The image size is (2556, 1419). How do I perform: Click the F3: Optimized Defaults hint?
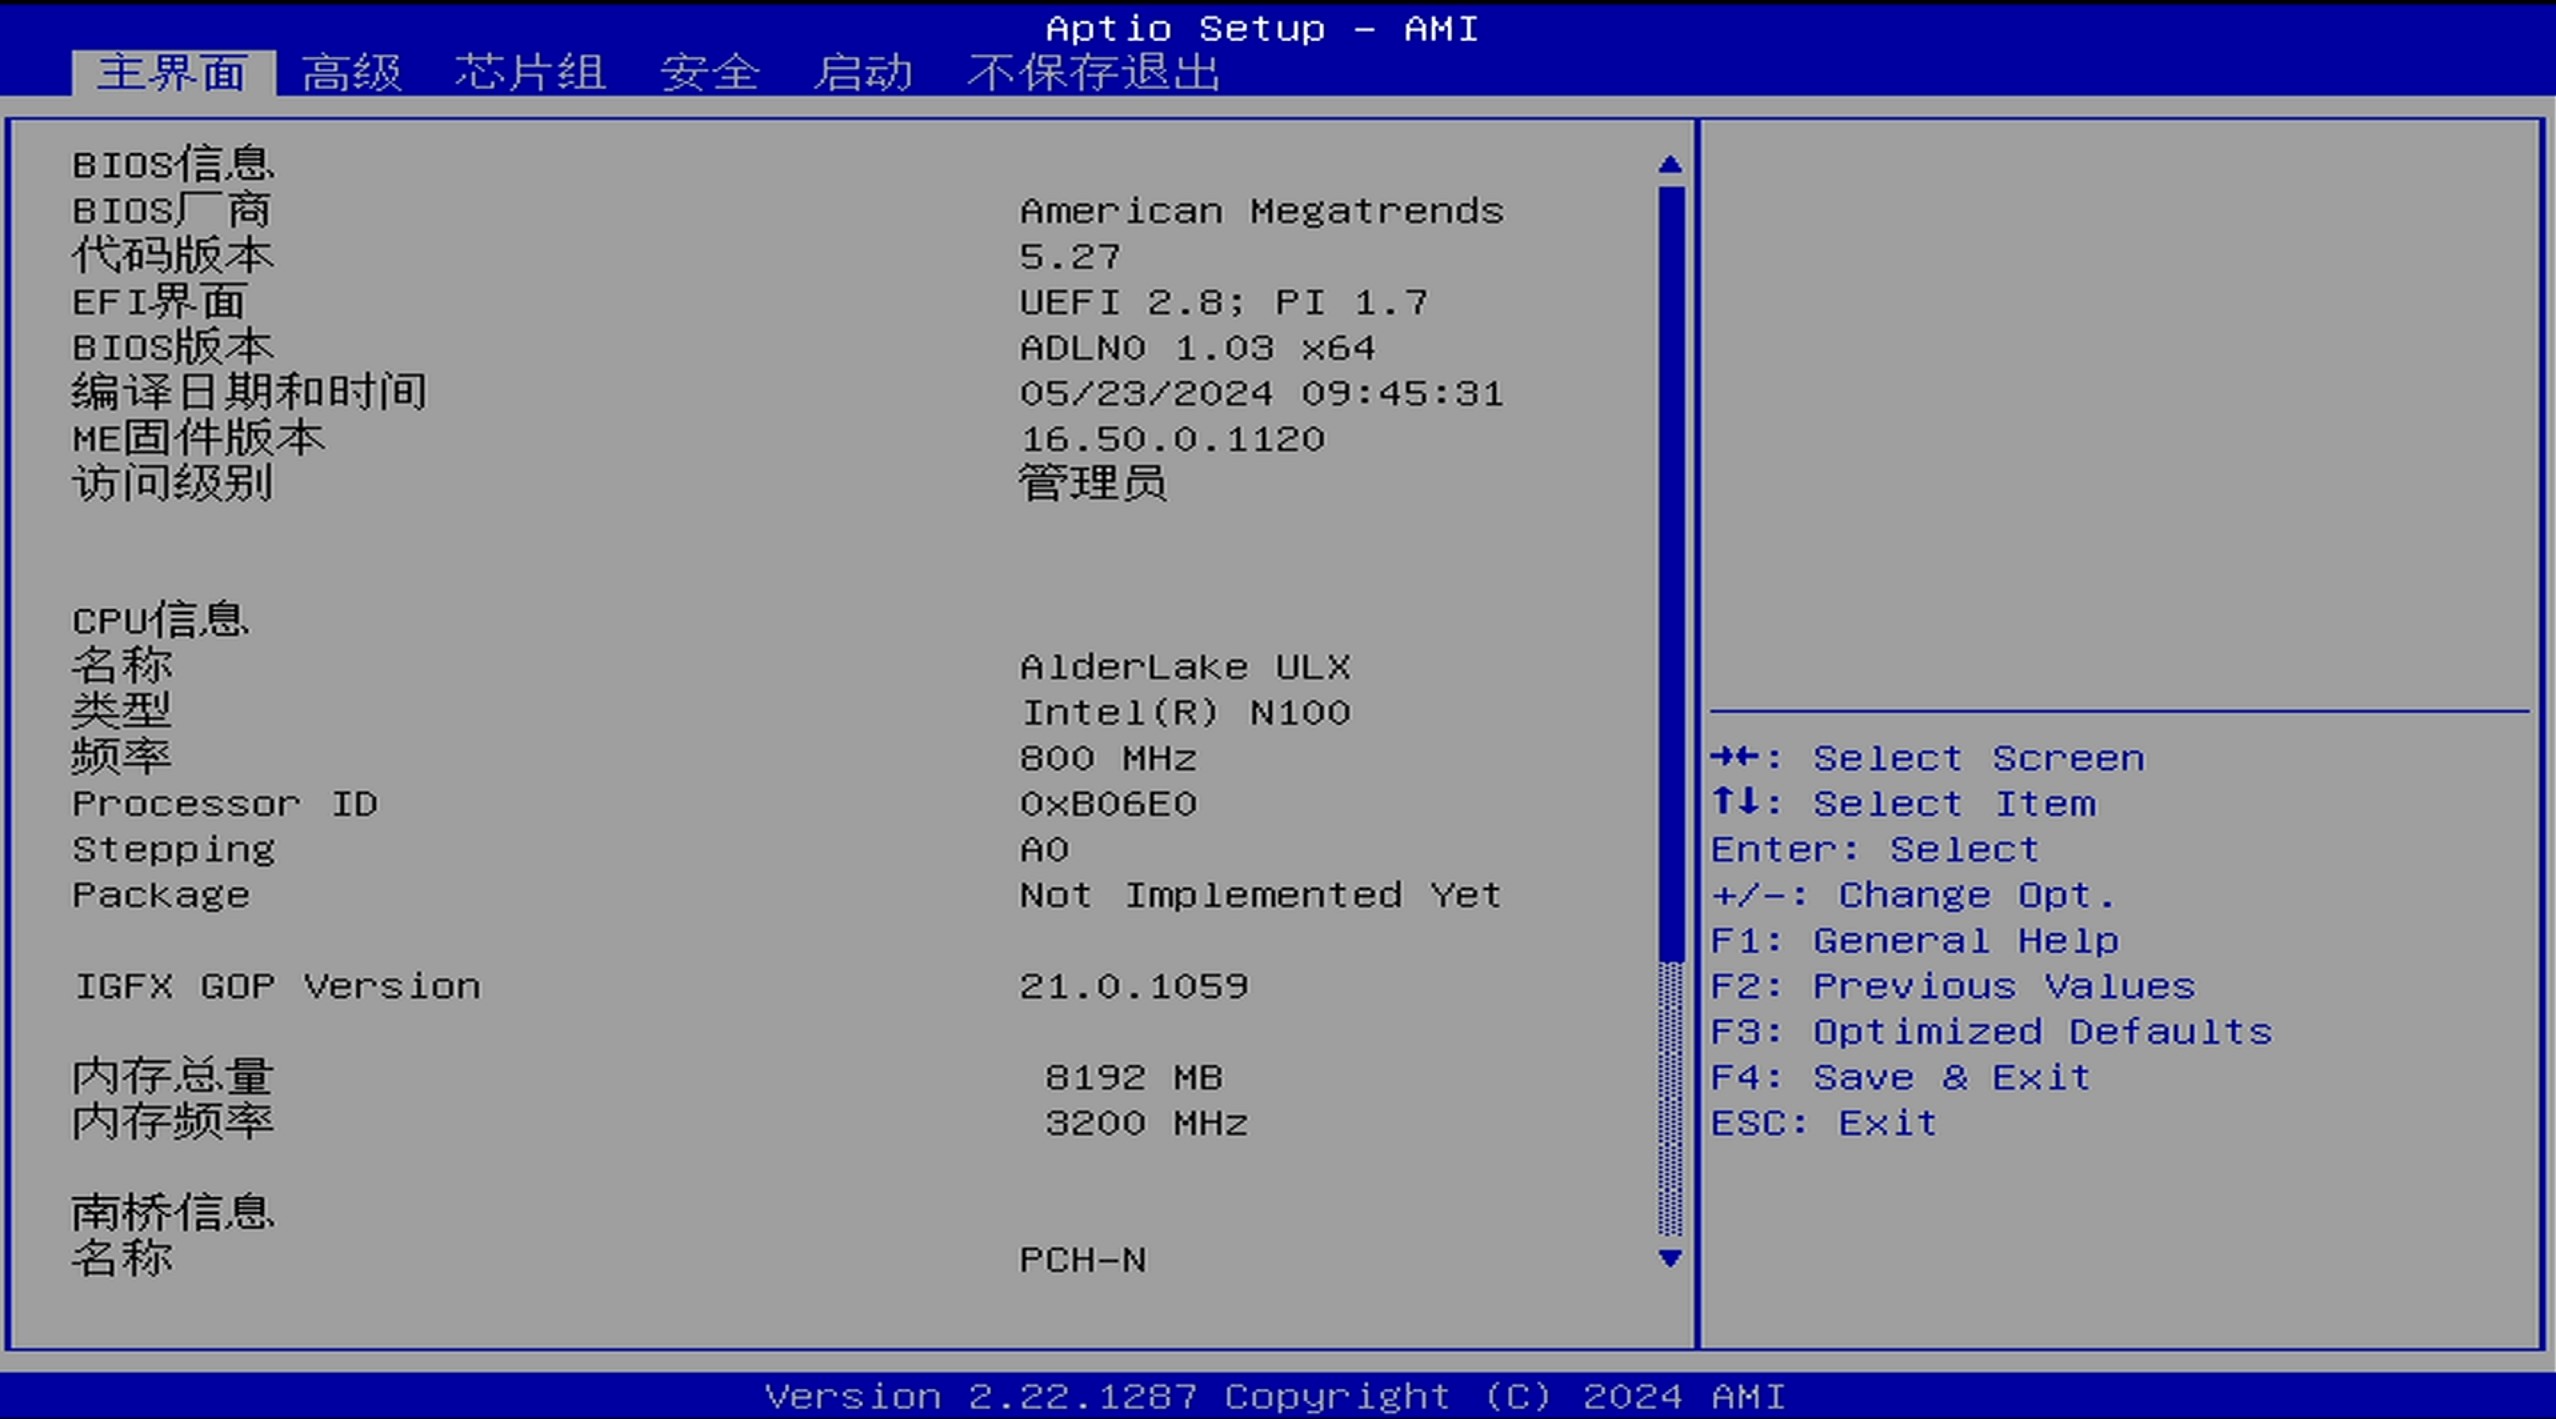1992,1032
